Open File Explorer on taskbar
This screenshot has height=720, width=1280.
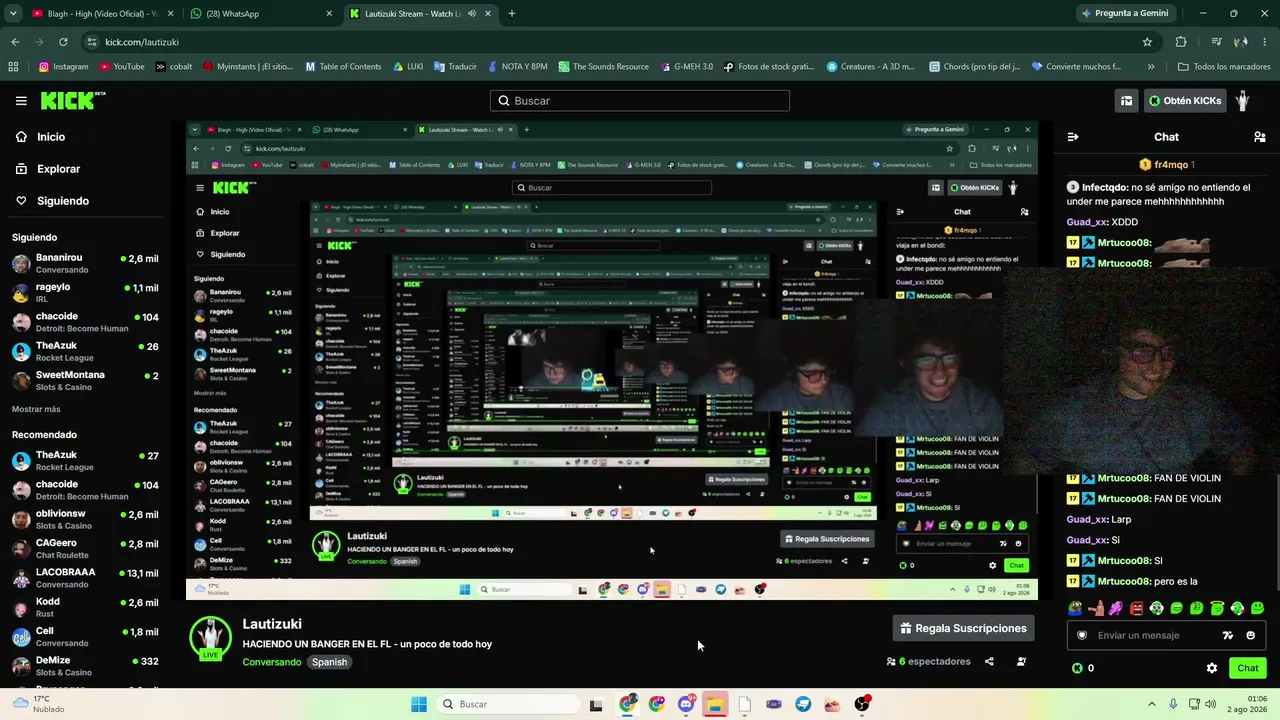click(x=715, y=704)
